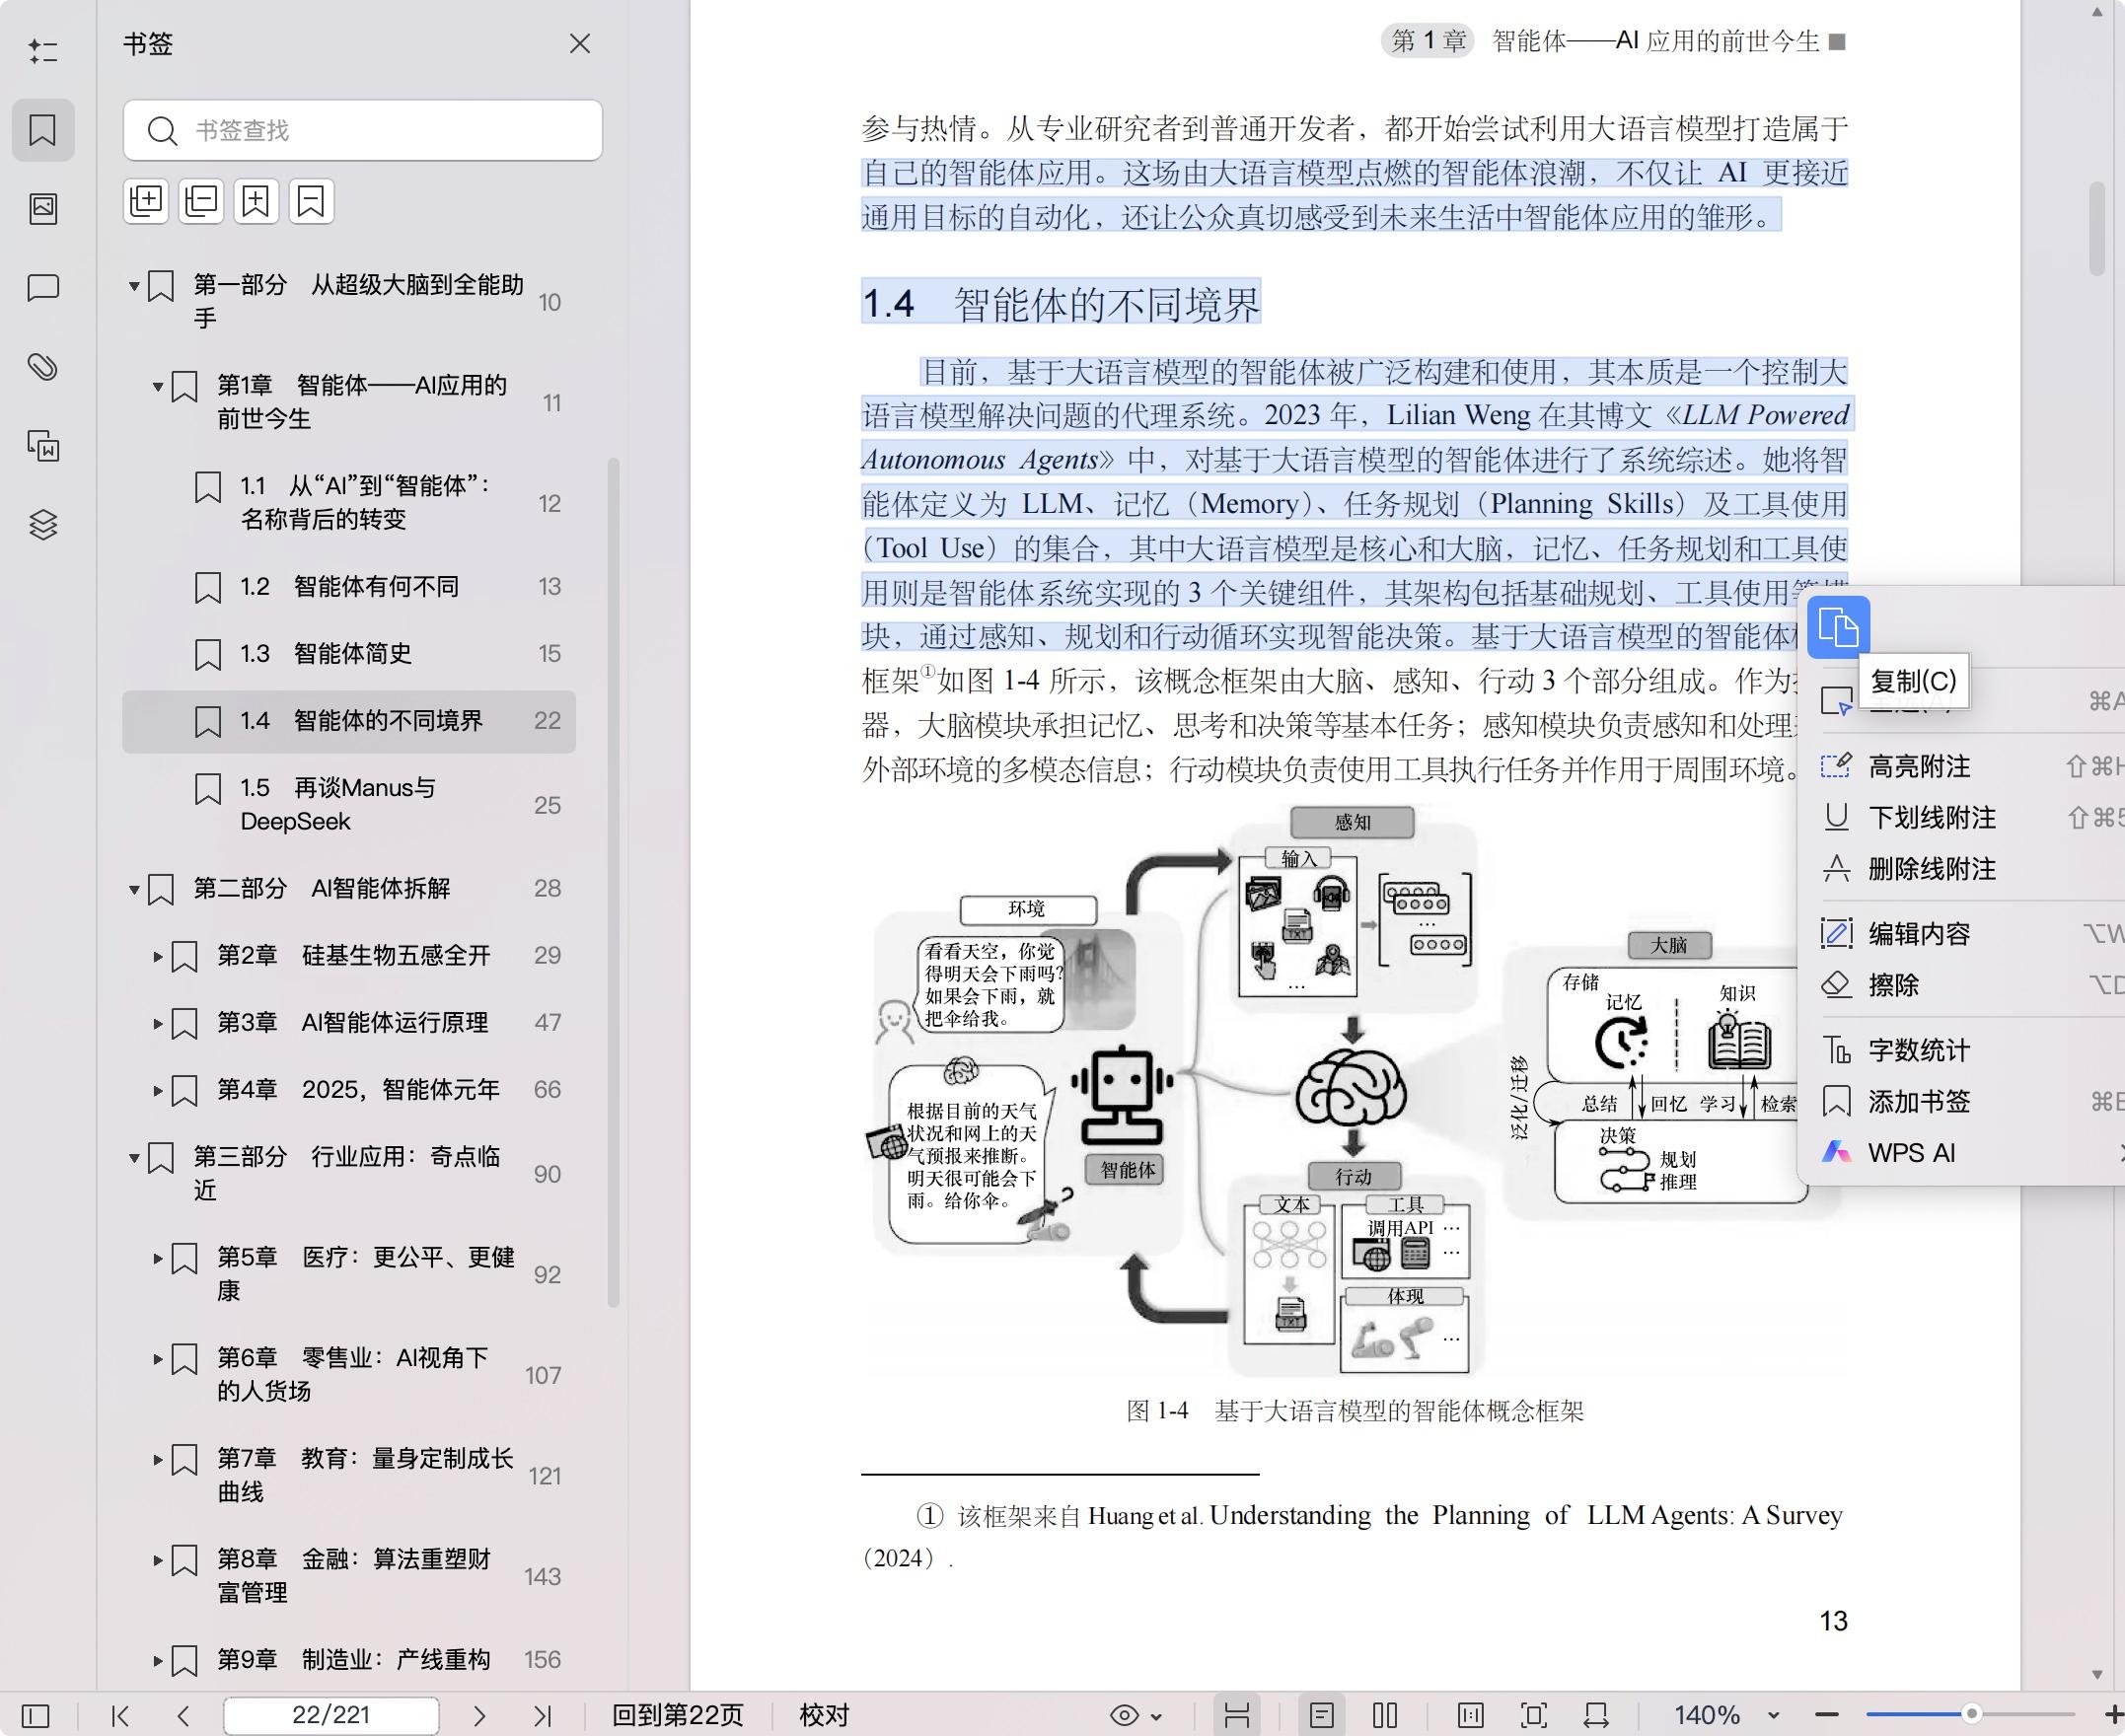Collapse the 第二部分 AI智能体拆解 bookmark
2125x1736 pixels.
coord(134,889)
